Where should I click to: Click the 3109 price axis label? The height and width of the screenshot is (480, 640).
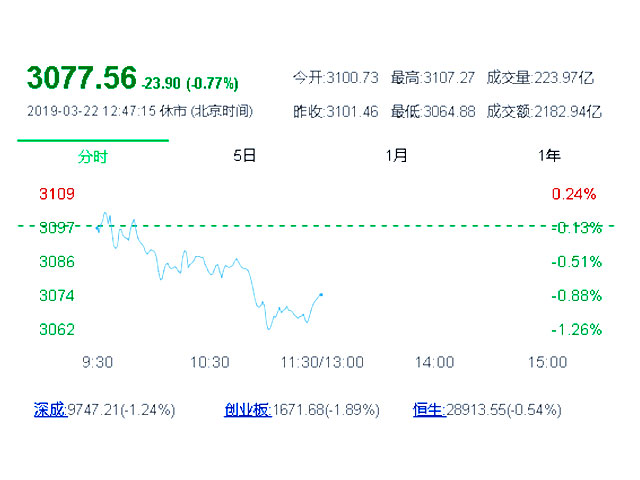[x=57, y=193]
